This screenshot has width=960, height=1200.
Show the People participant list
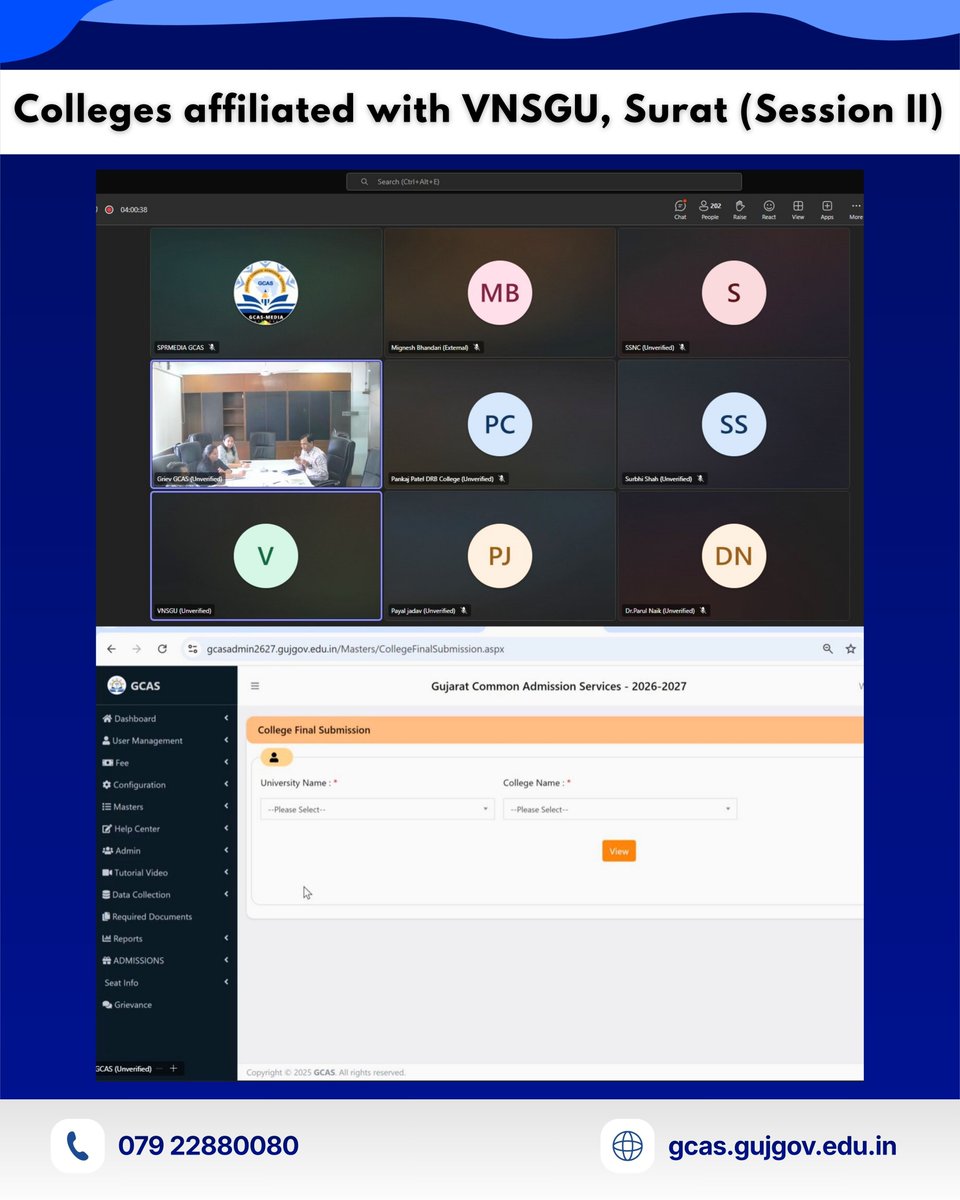pyautogui.click(x=710, y=209)
